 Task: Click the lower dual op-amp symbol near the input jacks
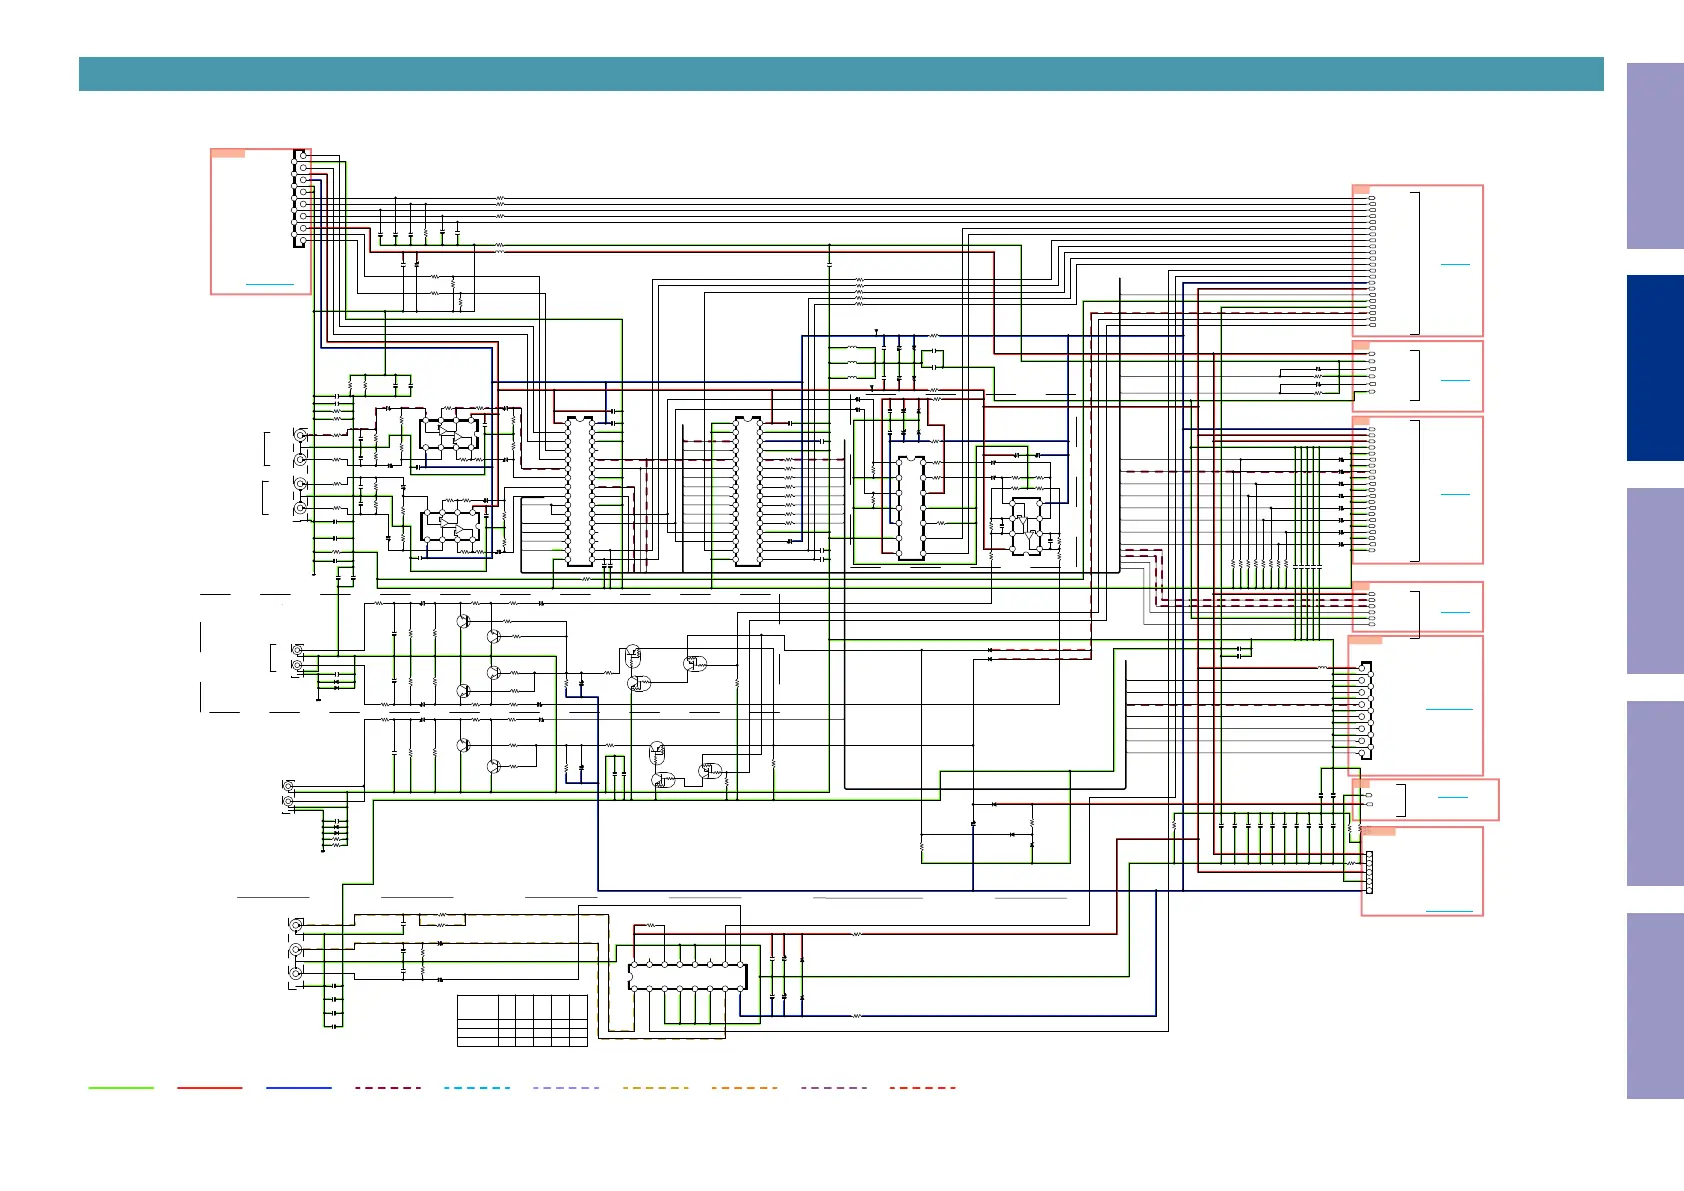(x=450, y=526)
